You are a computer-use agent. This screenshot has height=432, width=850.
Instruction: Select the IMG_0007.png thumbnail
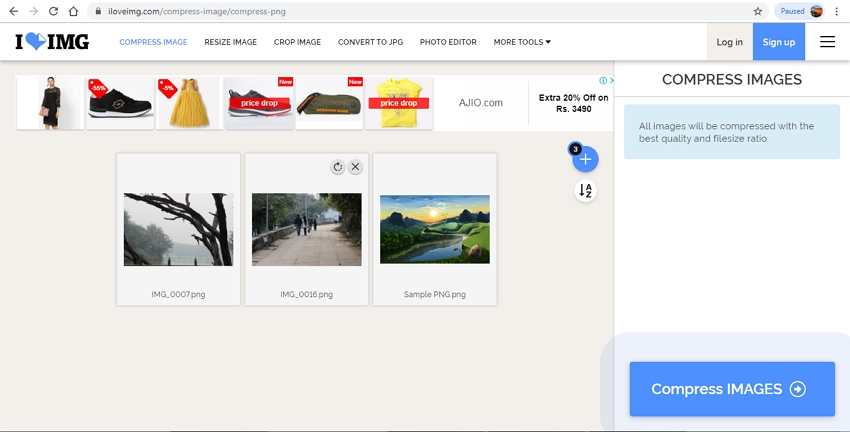tap(178, 229)
